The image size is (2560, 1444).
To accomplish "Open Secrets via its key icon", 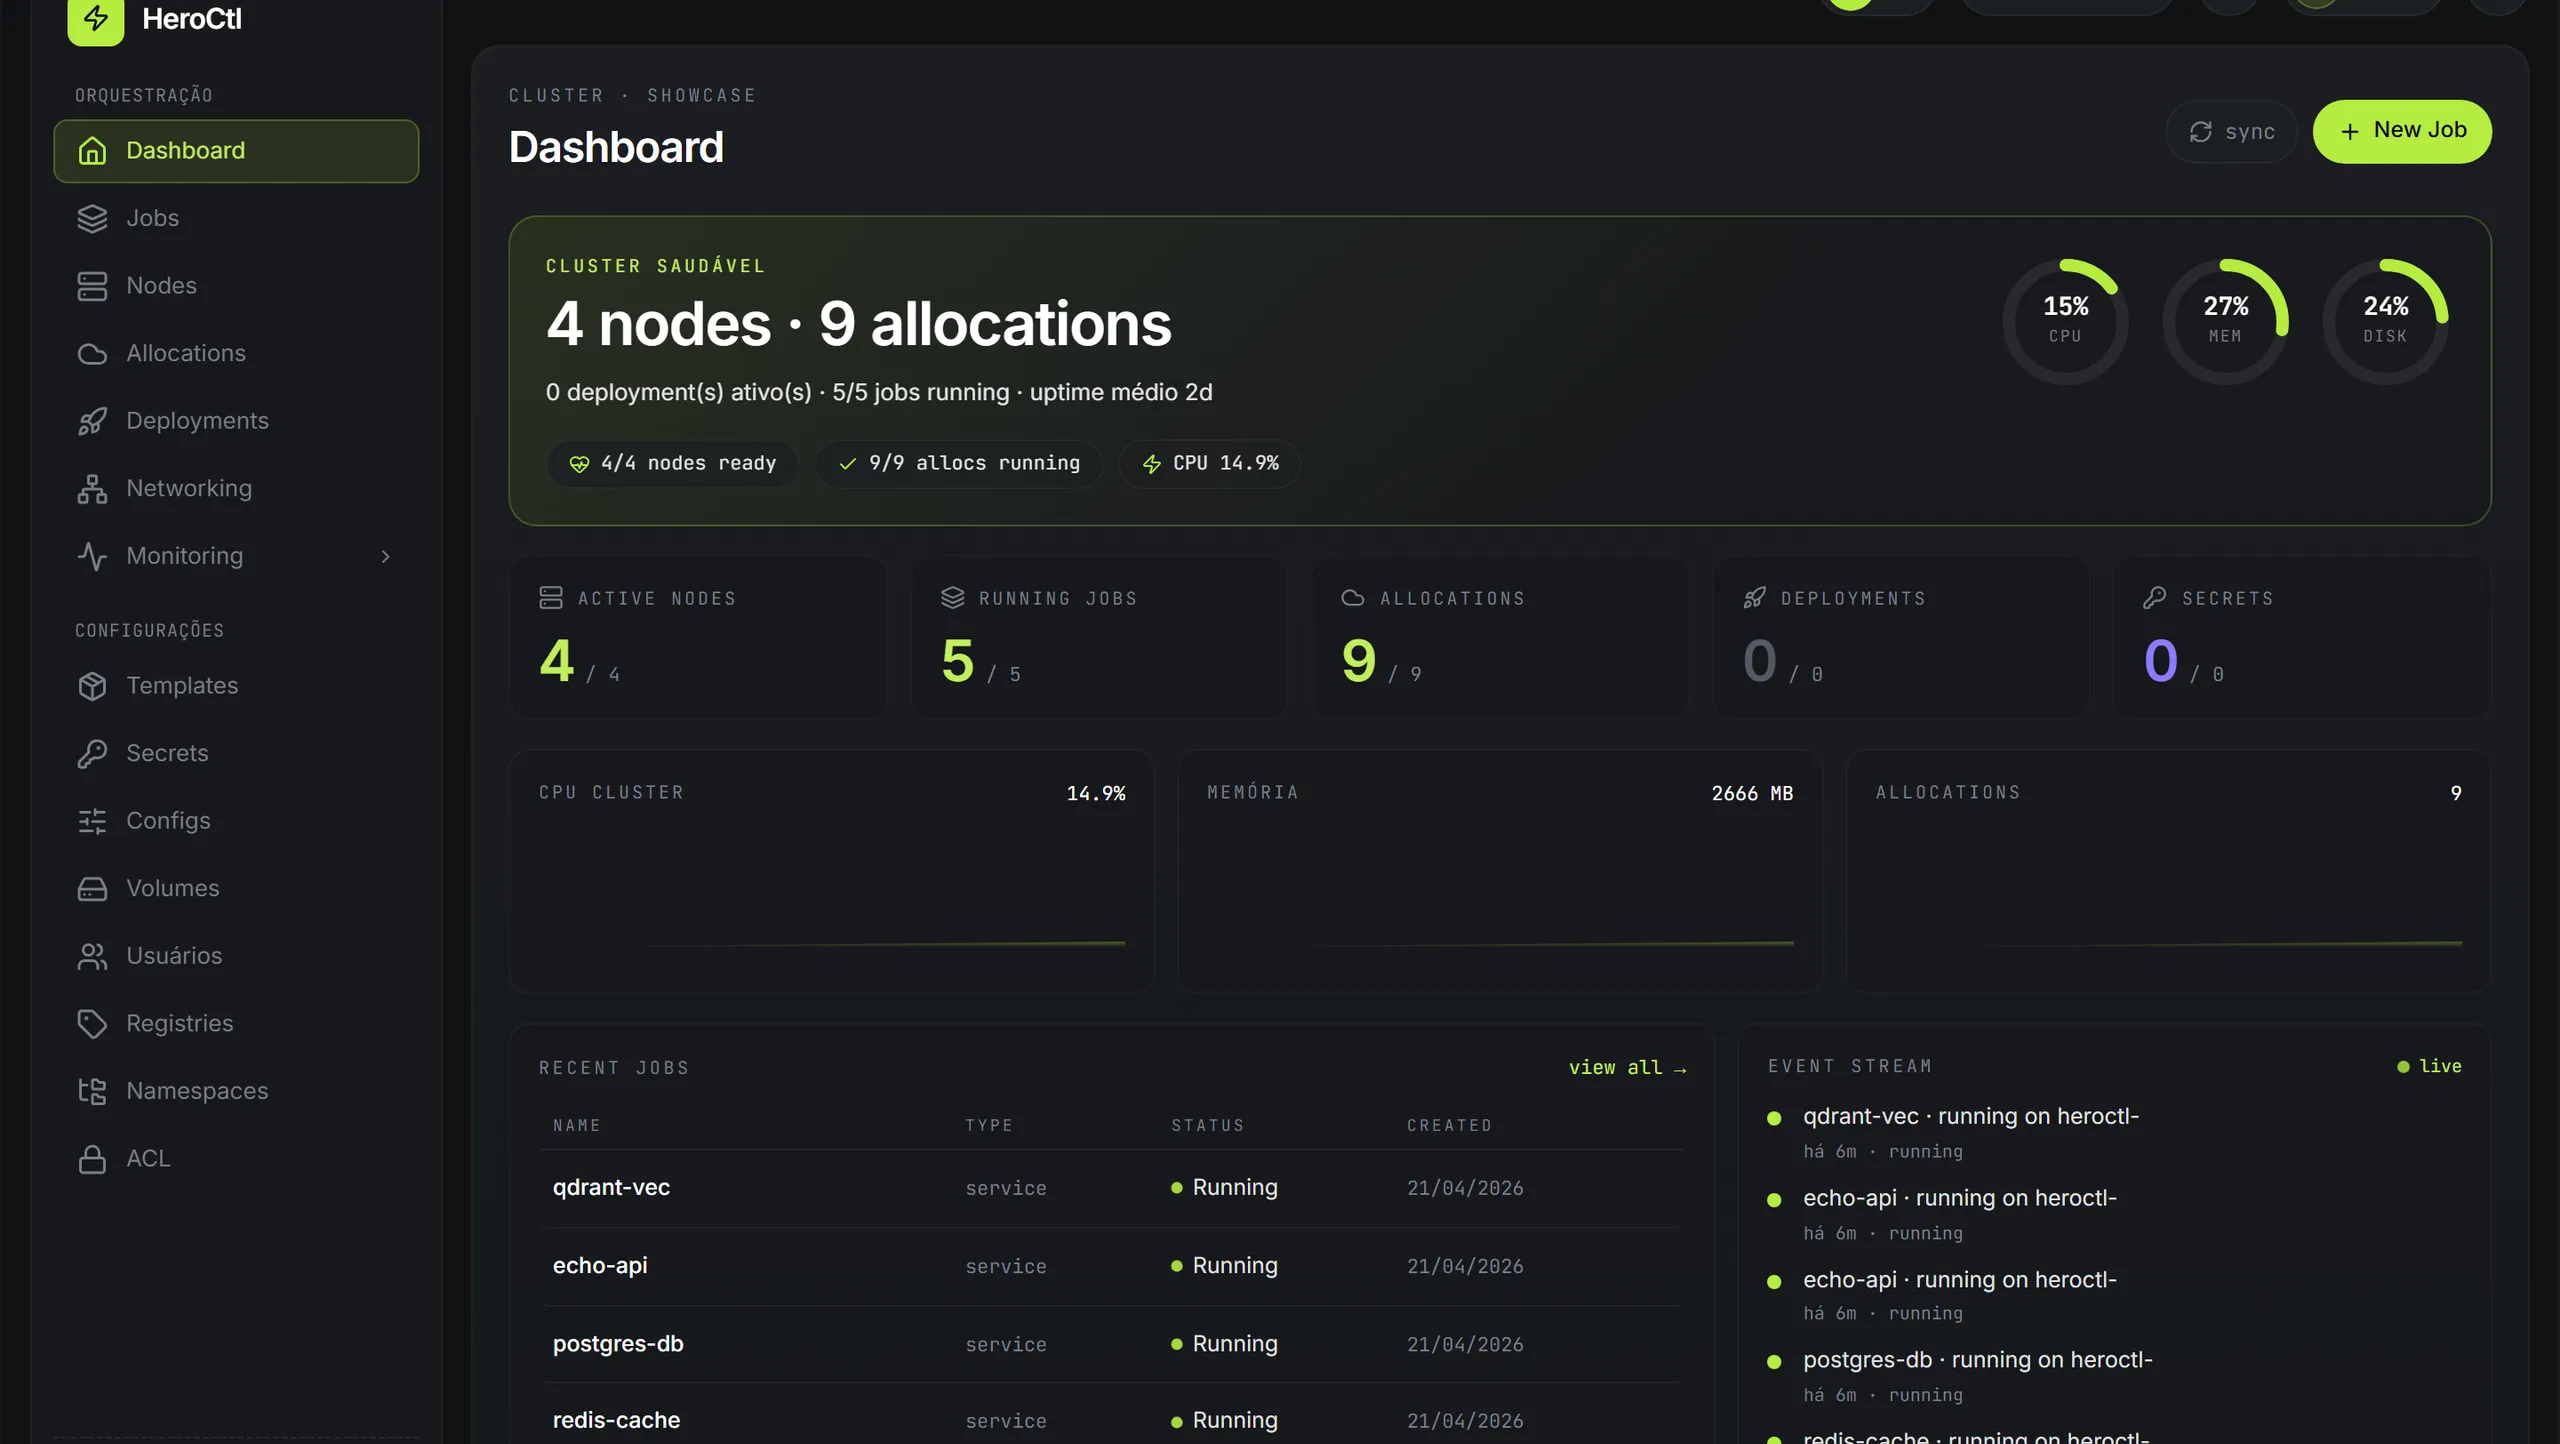I will (x=92, y=754).
